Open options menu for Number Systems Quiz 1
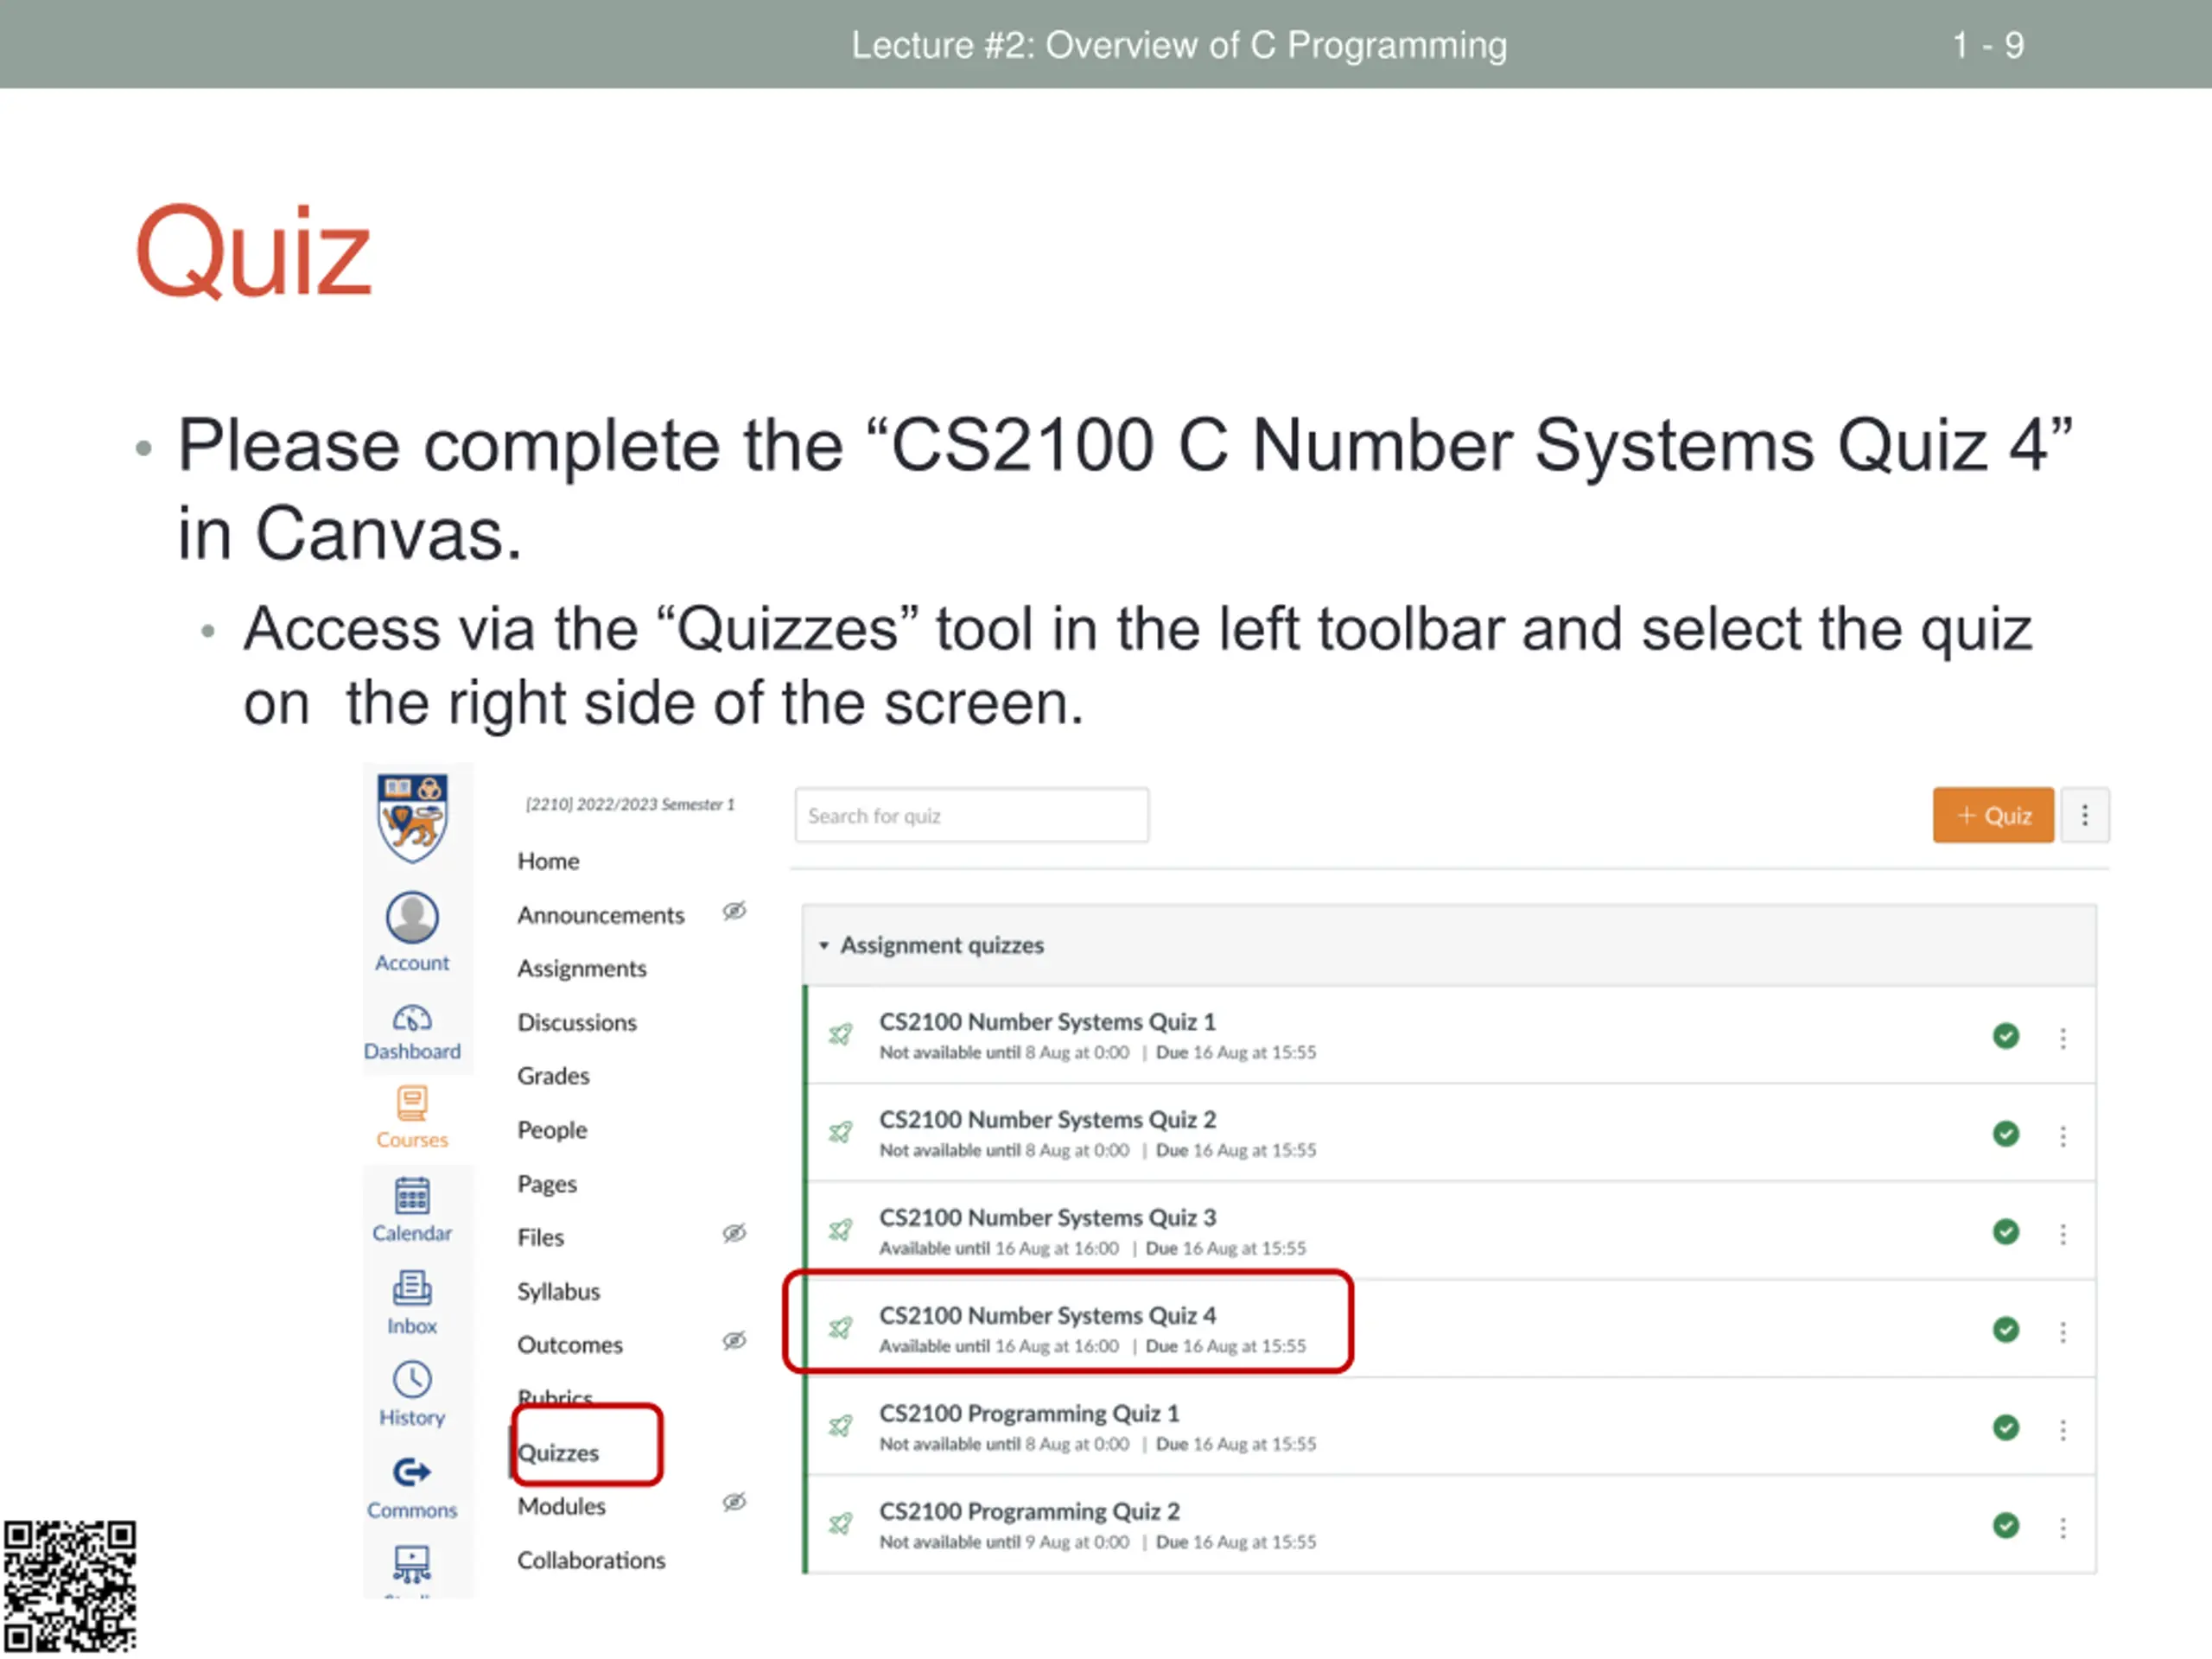Image resolution: width=2212 pixels, height=1659 pixels. (2063, 1038)
